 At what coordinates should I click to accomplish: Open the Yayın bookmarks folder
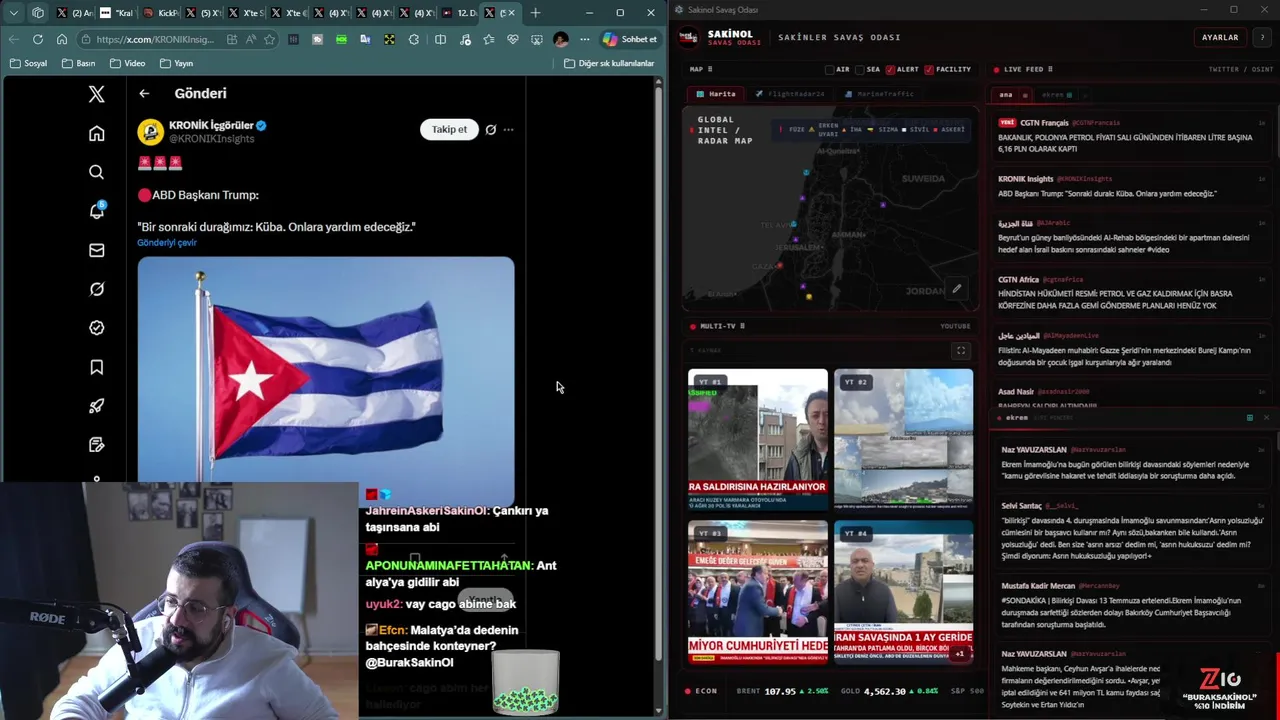pos(176,63)
